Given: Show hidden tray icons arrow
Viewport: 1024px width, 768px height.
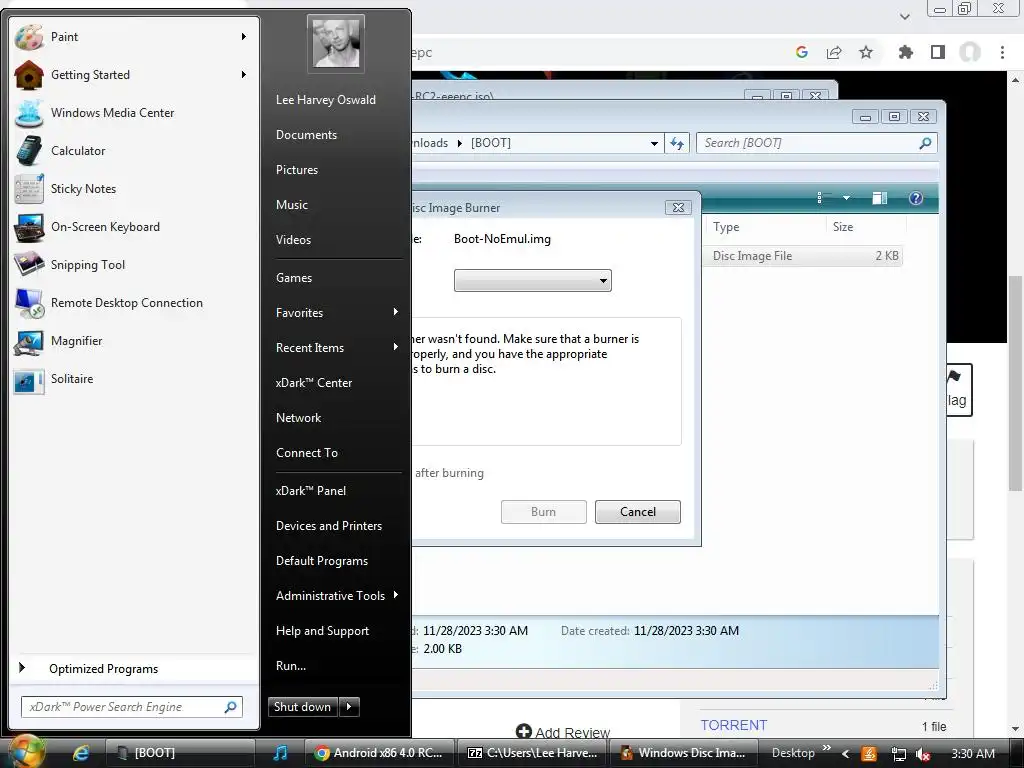Looking at the screenshot, I should coord(846,754).
